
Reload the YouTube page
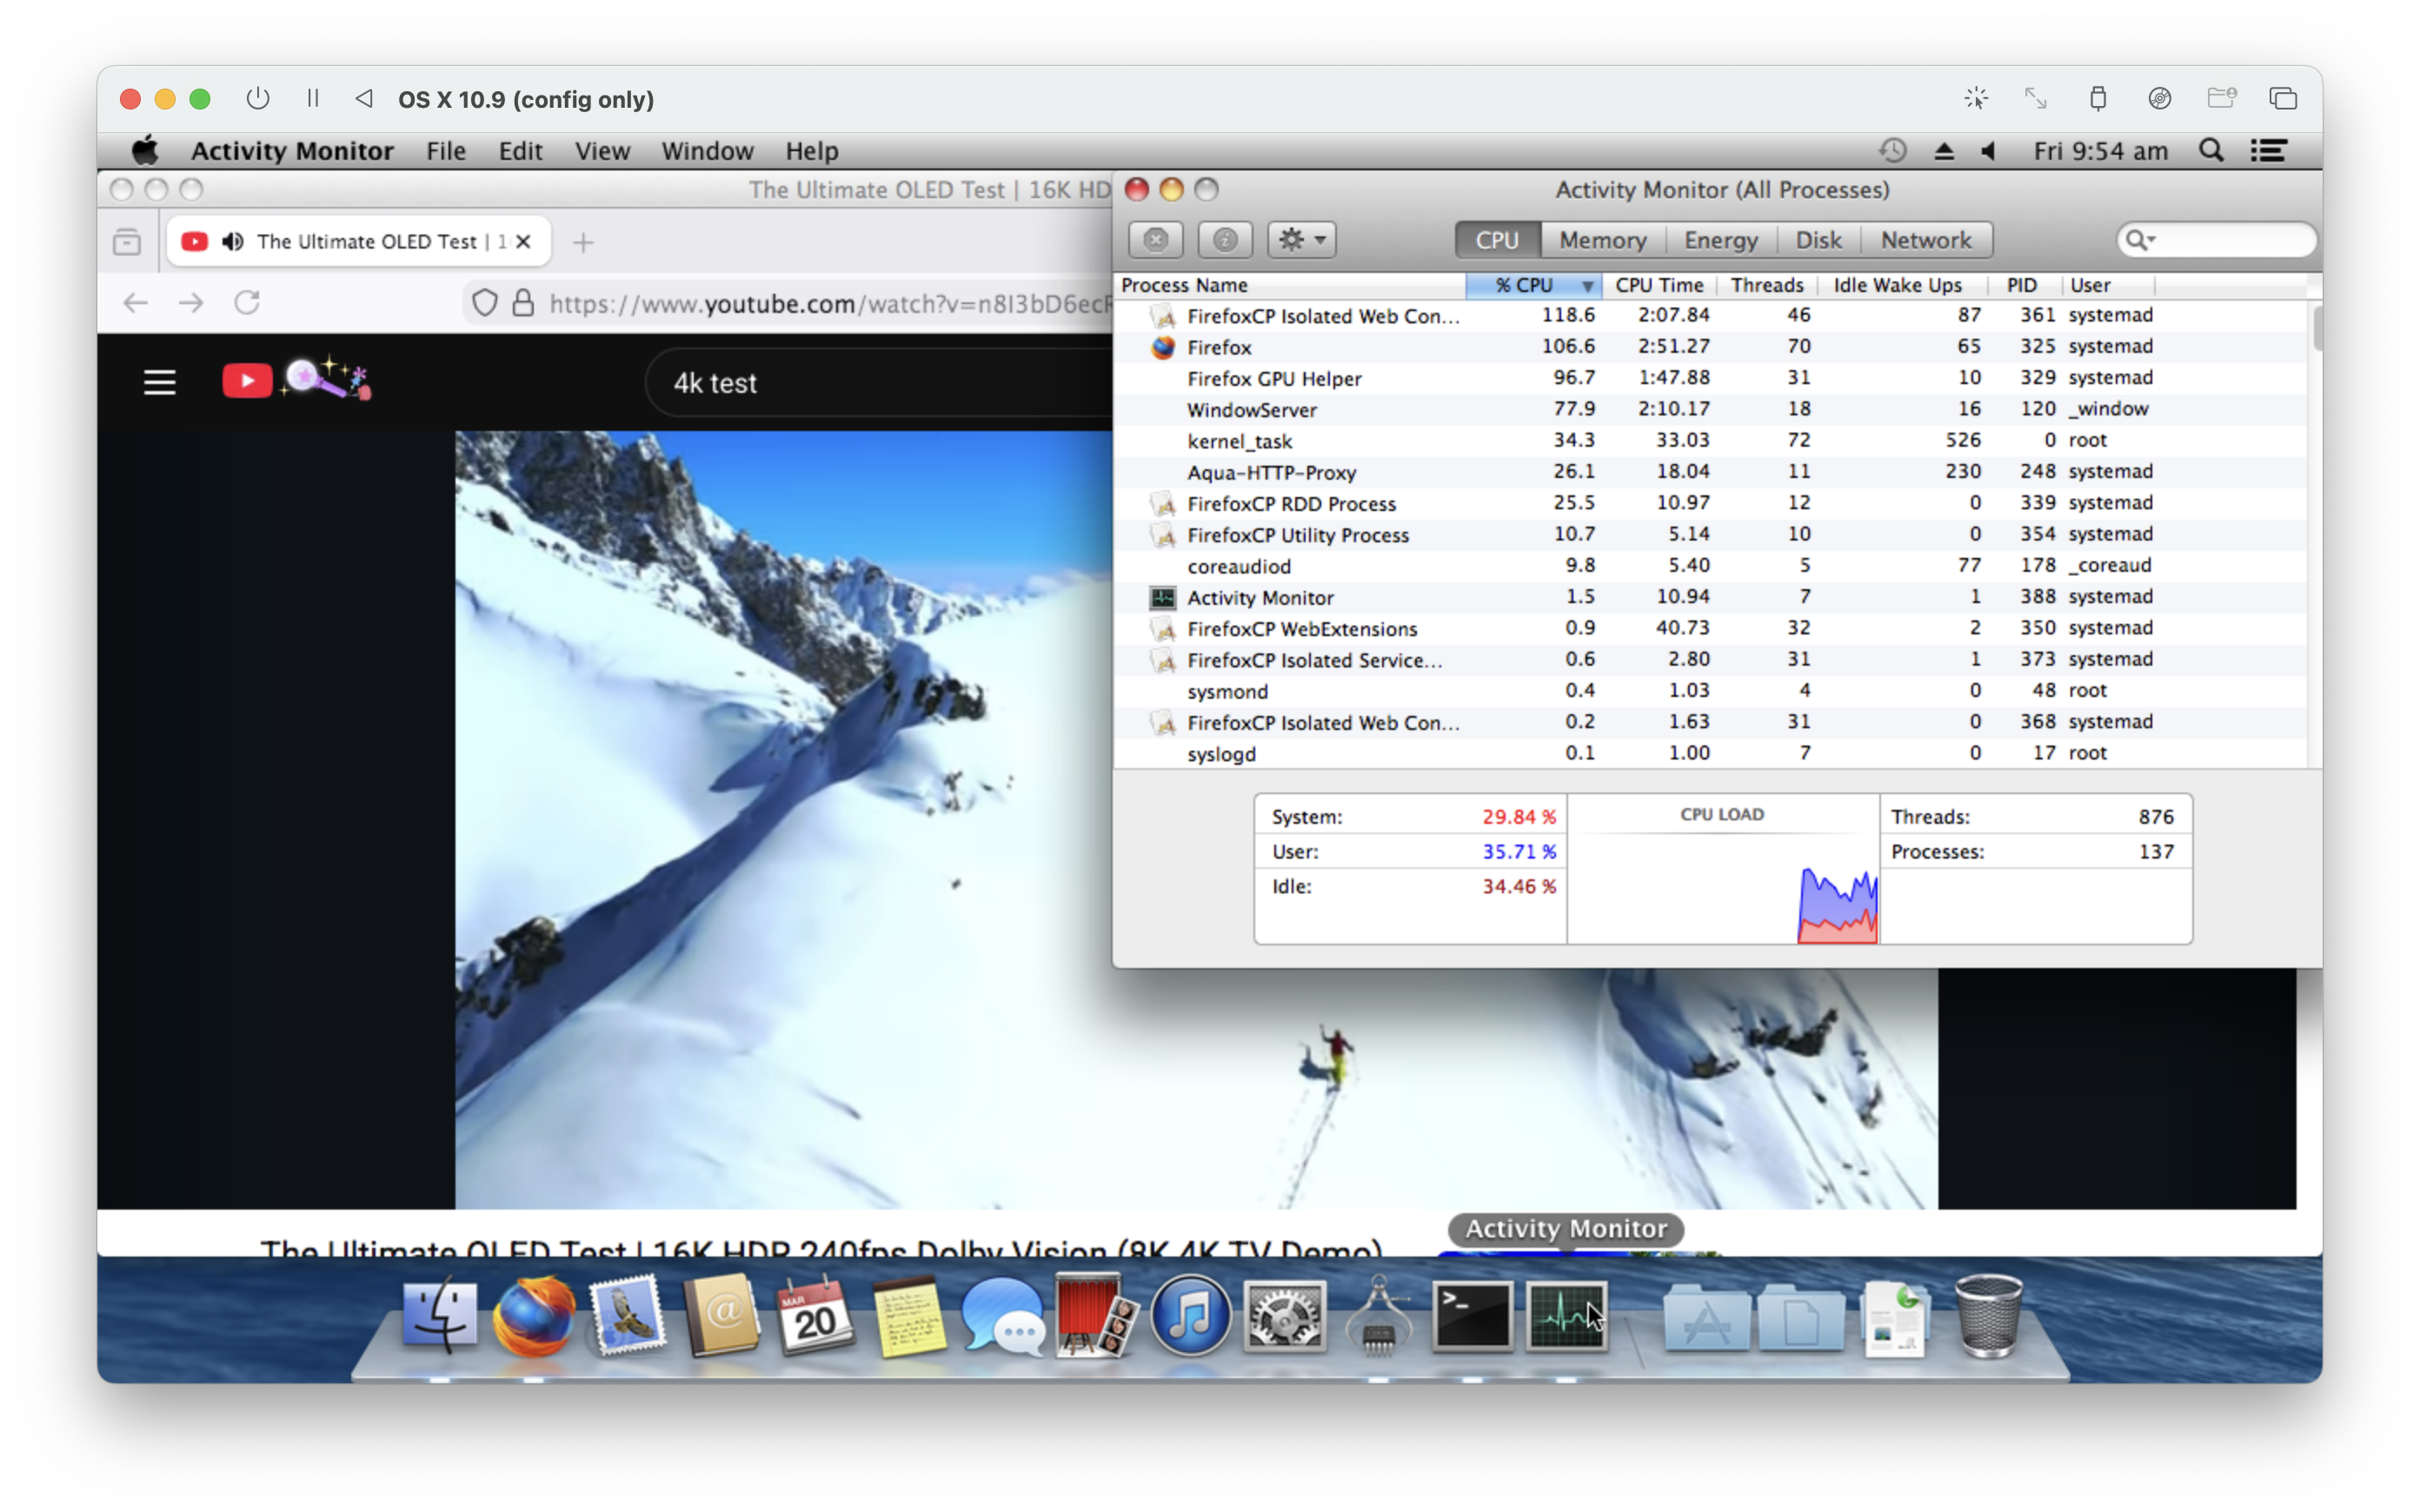pyautogui.click(x=247, y=302)
